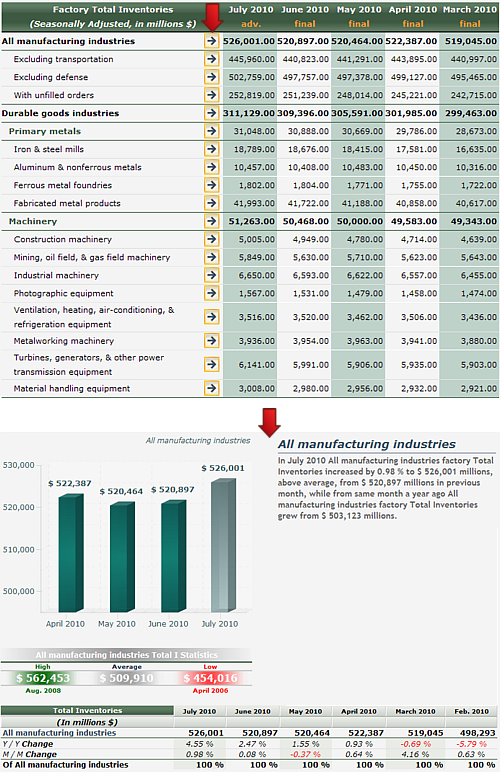
Task: Click the Average statistic $ 509,910
Action: [x=126, y=678]
